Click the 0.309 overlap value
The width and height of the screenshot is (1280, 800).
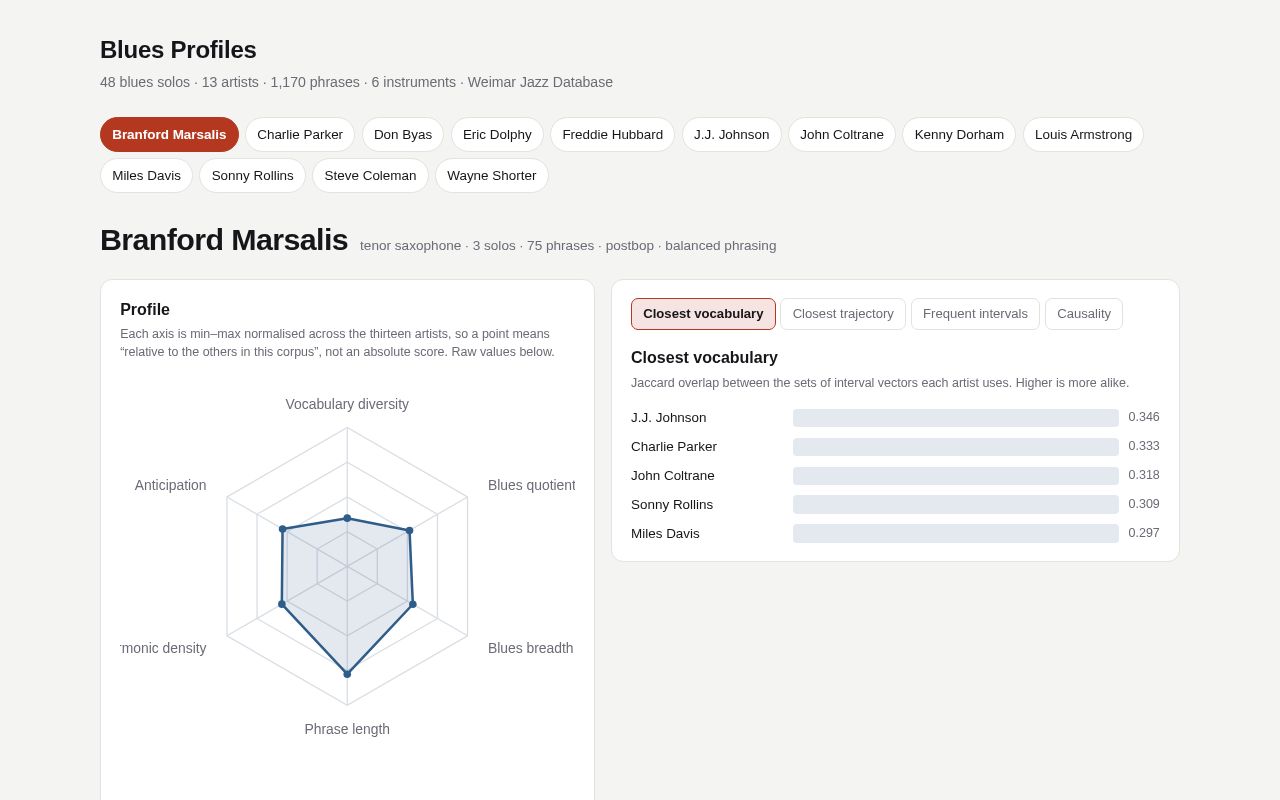(1144, 504)
